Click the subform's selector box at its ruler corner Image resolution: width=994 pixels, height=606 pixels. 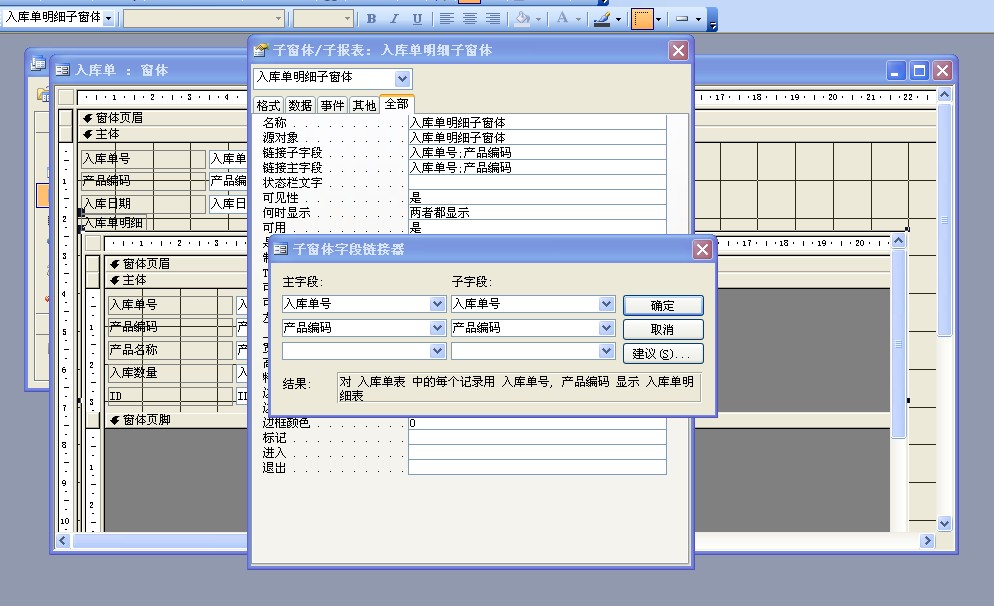[93, 243]
